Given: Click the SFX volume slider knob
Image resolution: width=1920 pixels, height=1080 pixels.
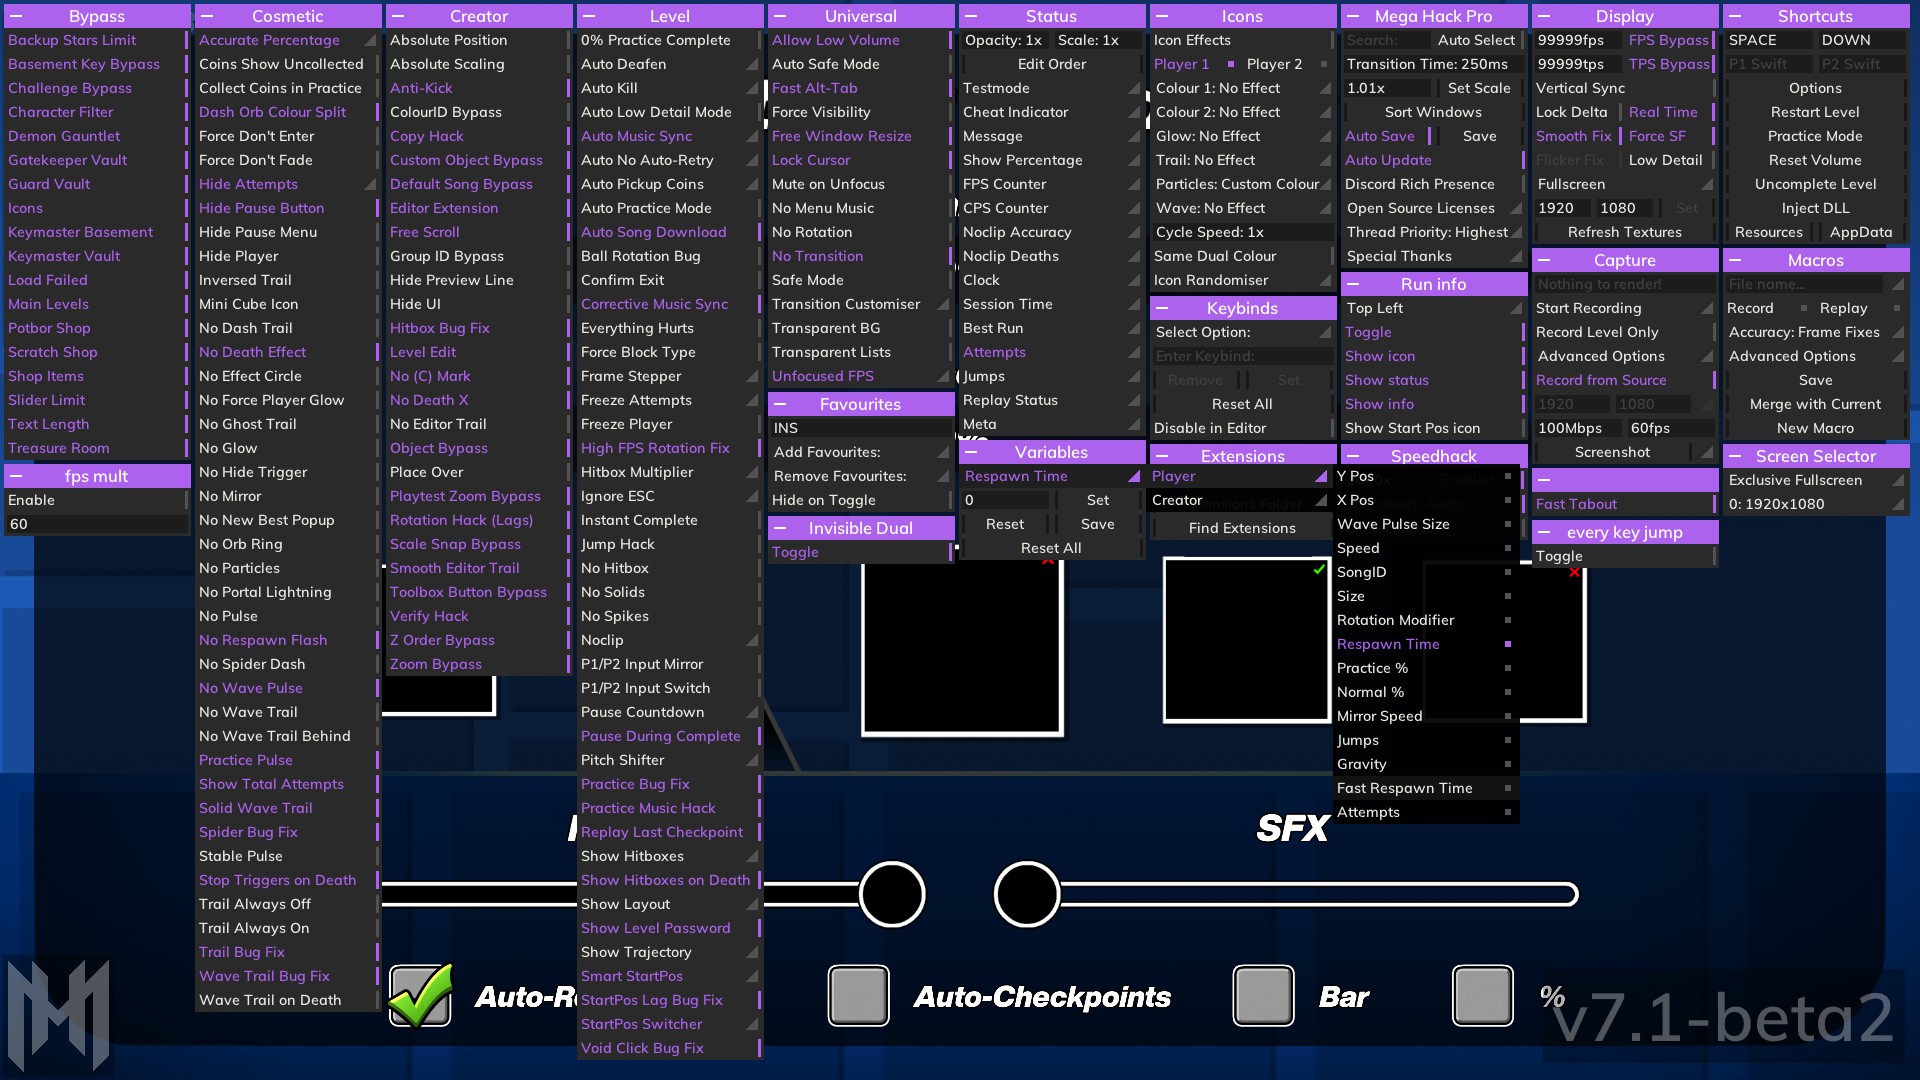Looking at the screenshot, I should pos(1026,894).
